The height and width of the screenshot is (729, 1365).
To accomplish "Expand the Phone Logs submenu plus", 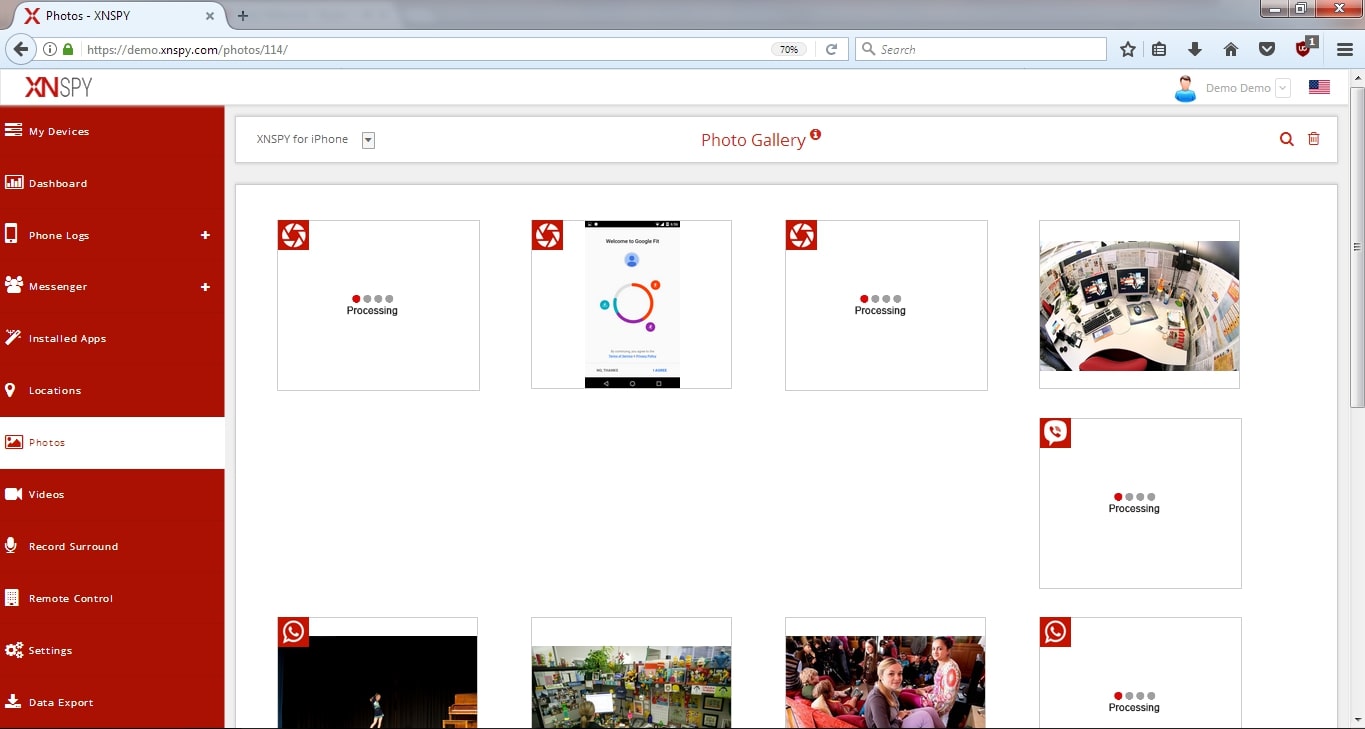I will (205, 235).
